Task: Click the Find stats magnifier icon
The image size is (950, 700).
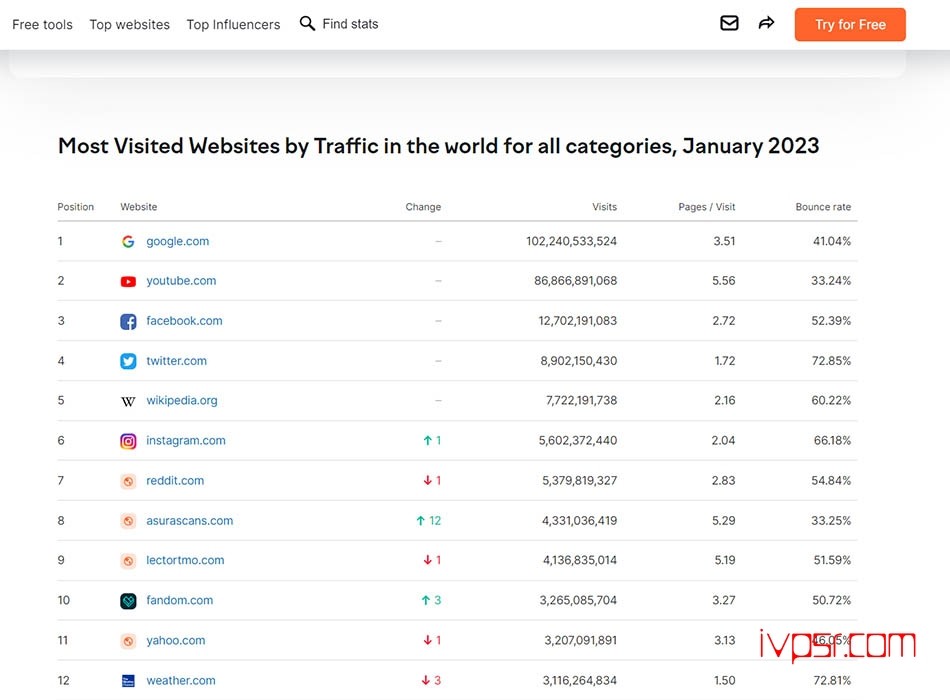Action: [x=307, y=24]
